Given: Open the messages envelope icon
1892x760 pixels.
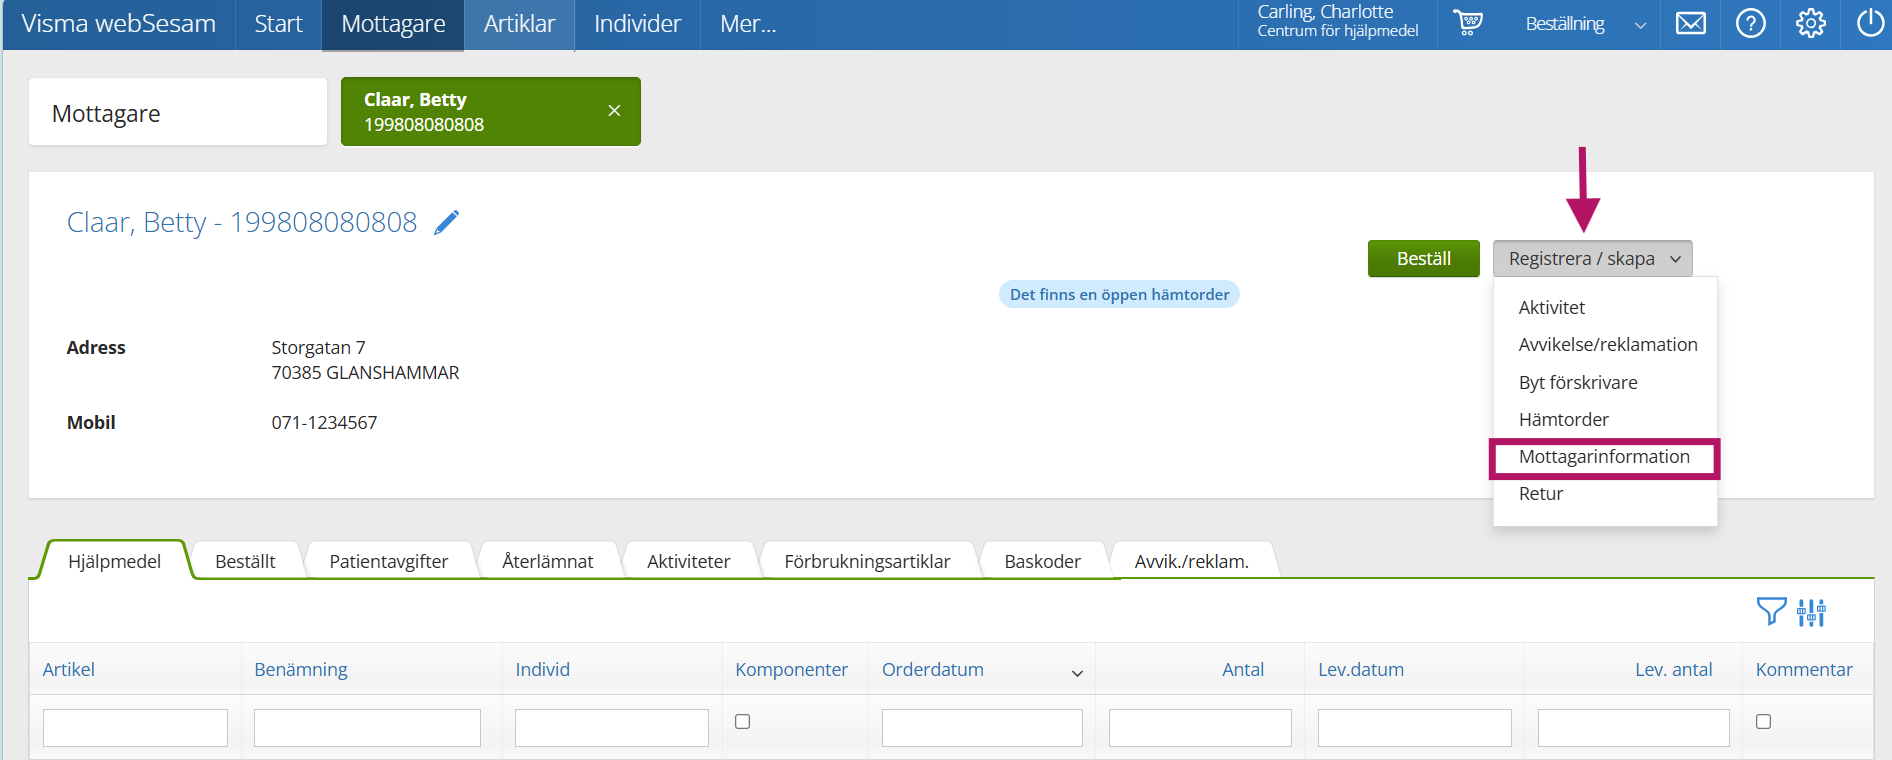Looking at the screenshot, I should [1691, 23].
